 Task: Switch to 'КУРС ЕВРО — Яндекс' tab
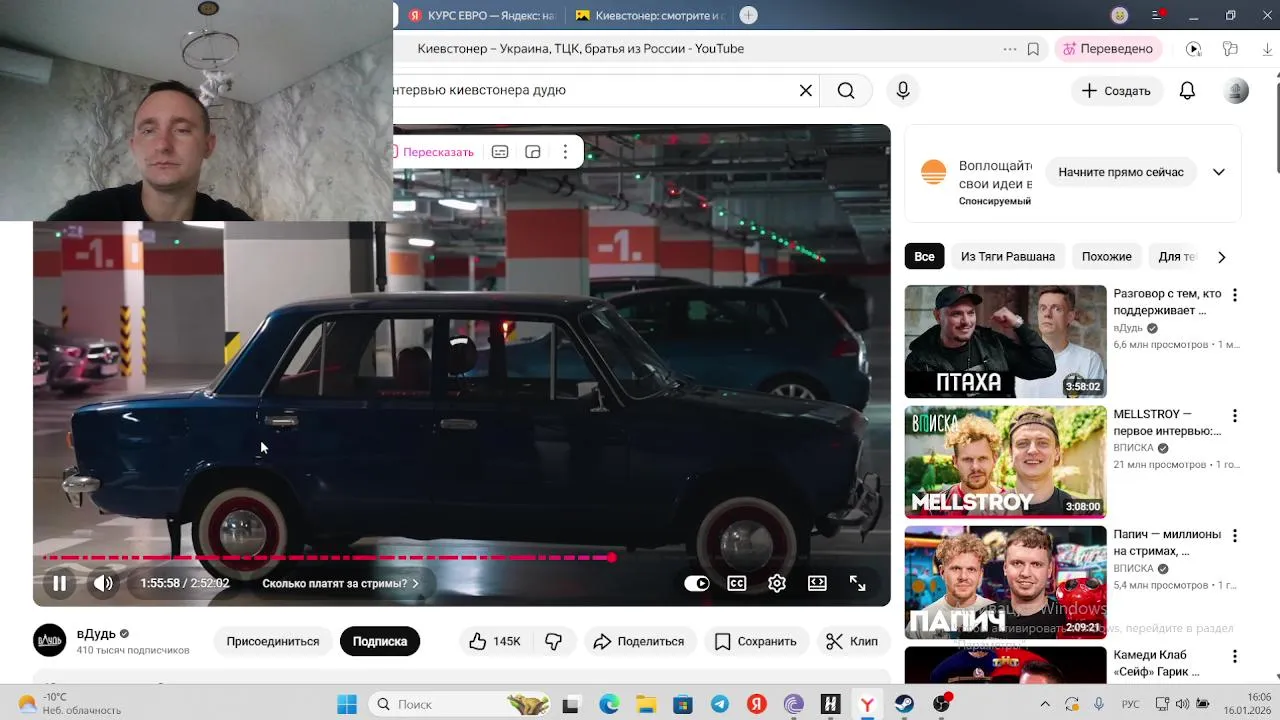[482, 15]
